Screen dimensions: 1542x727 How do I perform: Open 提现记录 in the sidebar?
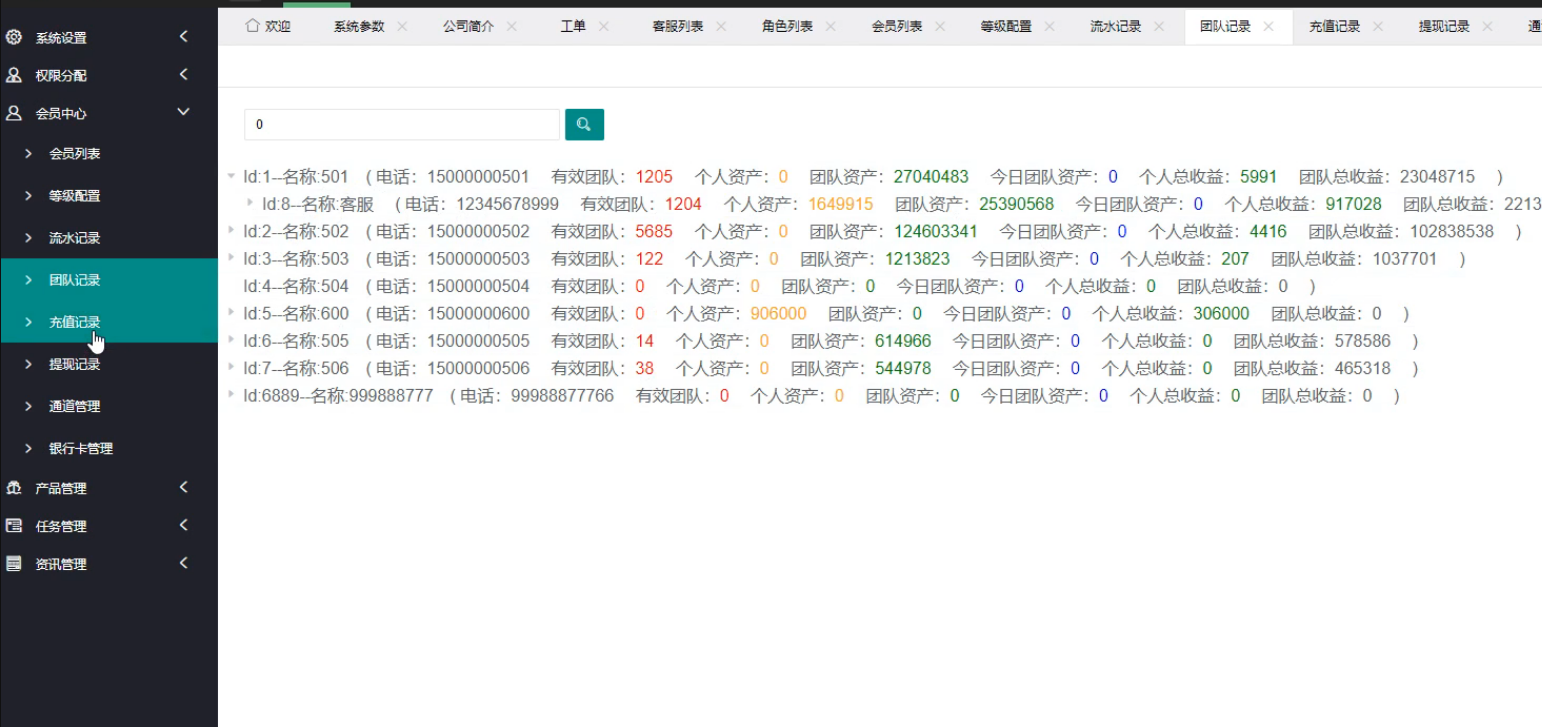75,365
